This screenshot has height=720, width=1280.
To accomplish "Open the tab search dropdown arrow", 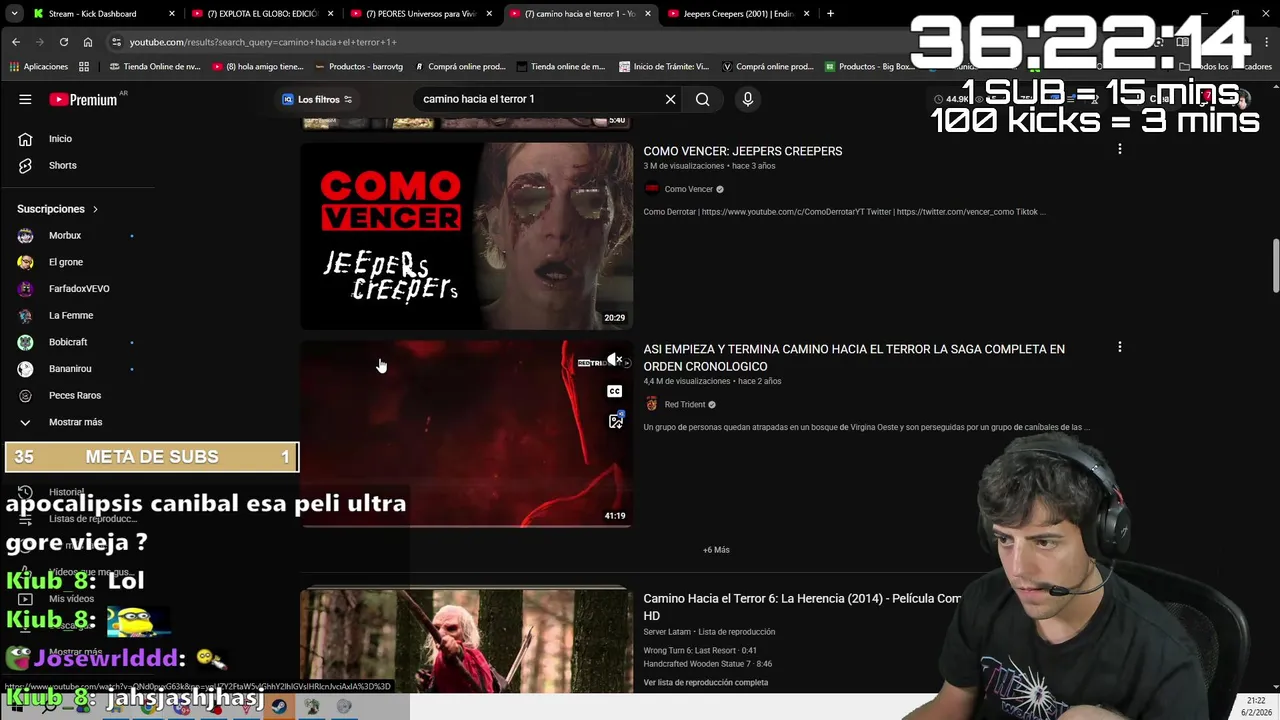I will (14, 14).
